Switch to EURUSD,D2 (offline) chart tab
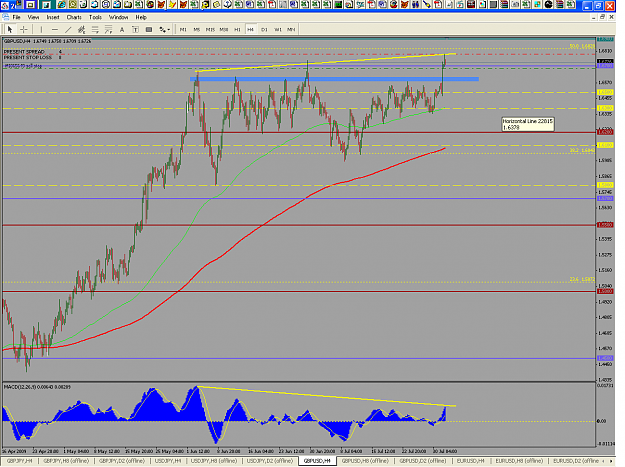The height and width of the screenshot is (467, 625). coord(576,461)
